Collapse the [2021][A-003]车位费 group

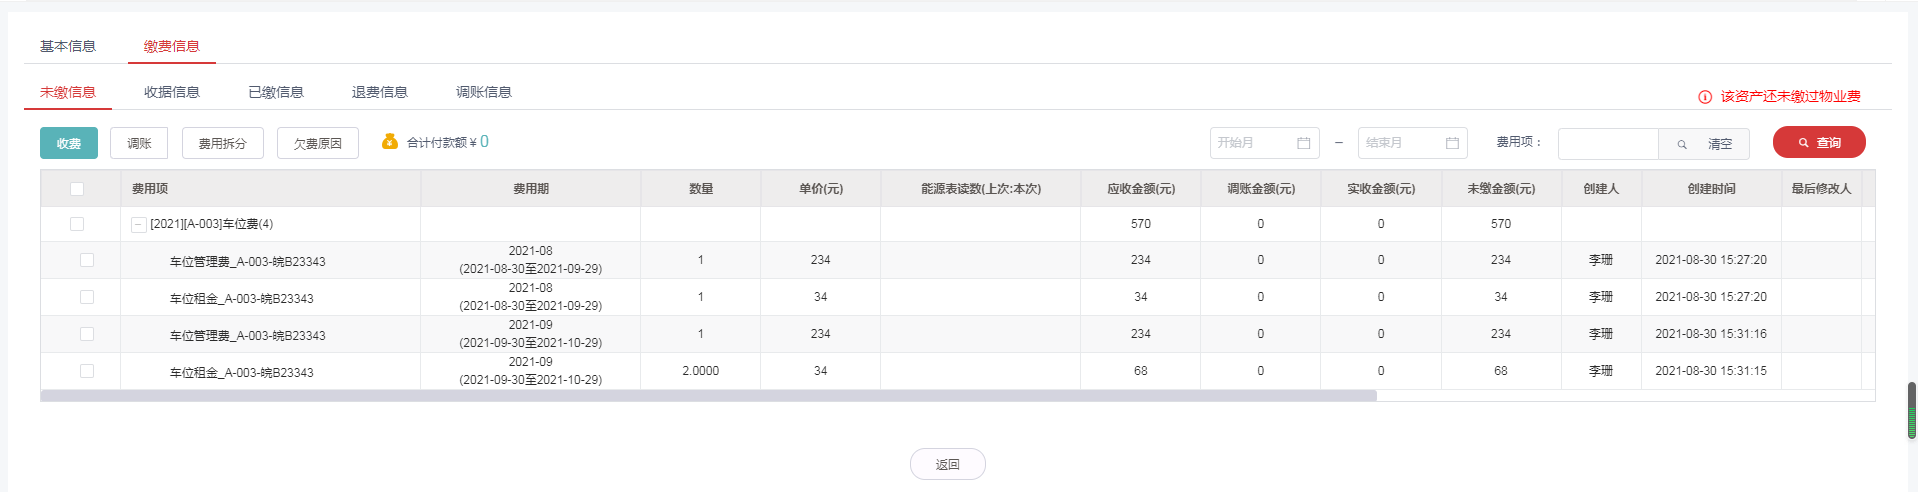click(x=139, y=224)
